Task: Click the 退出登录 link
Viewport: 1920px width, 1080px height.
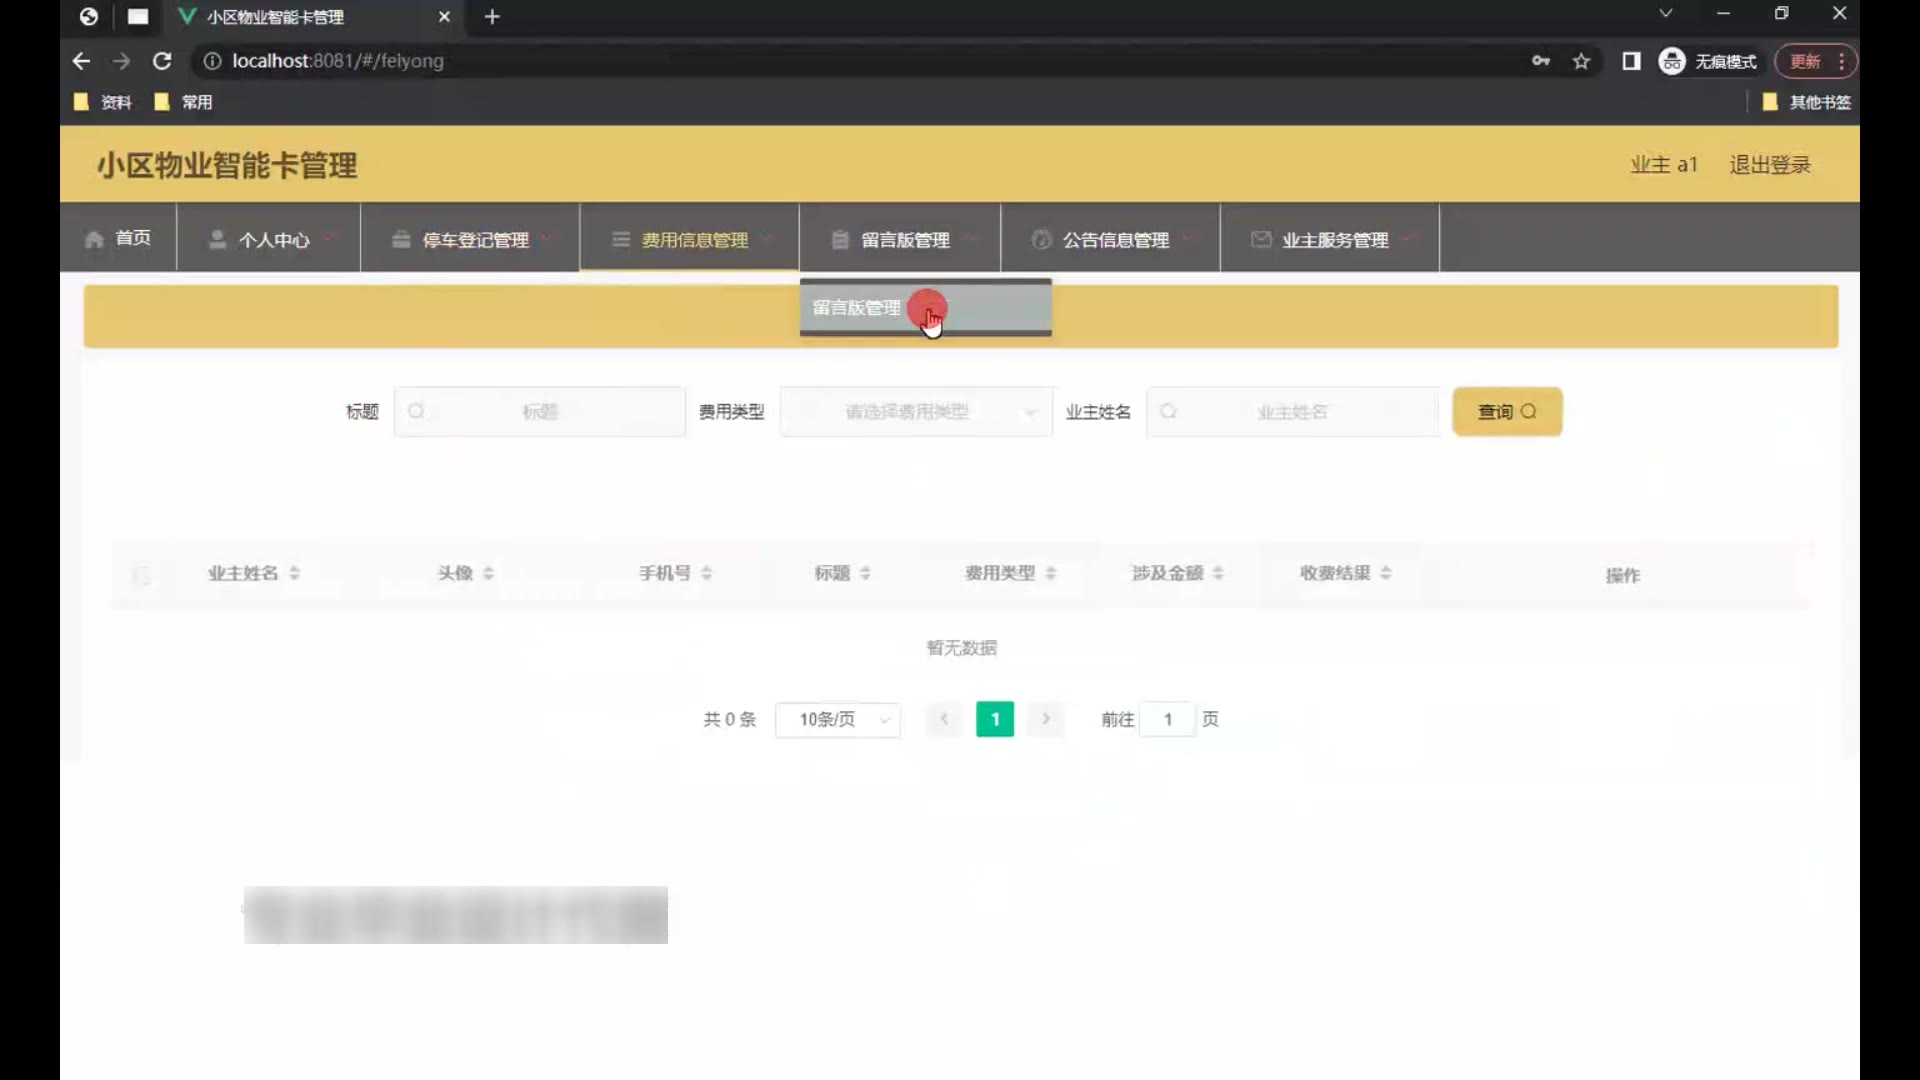Action: tap(1769, 165)
